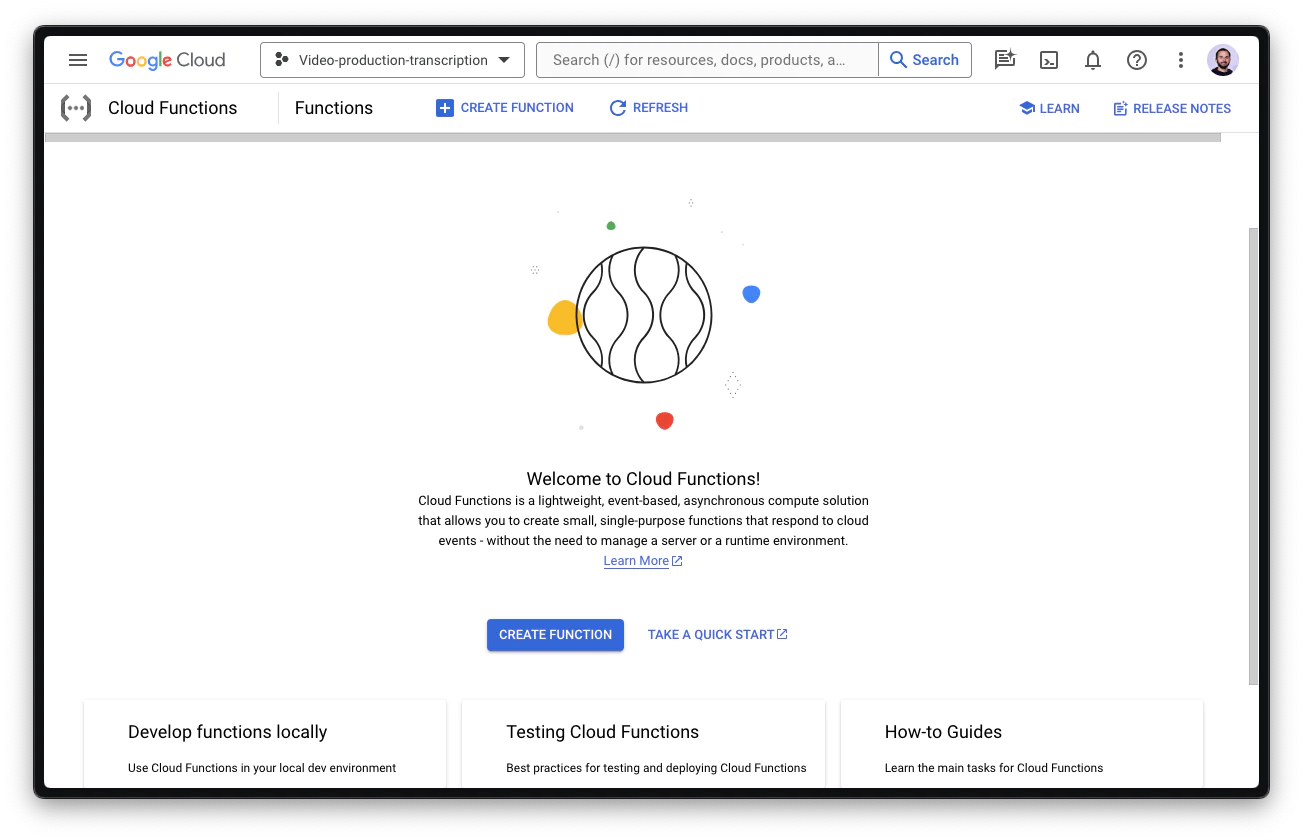
Task: Open the help question mark menu
Action: point(1137,60)
